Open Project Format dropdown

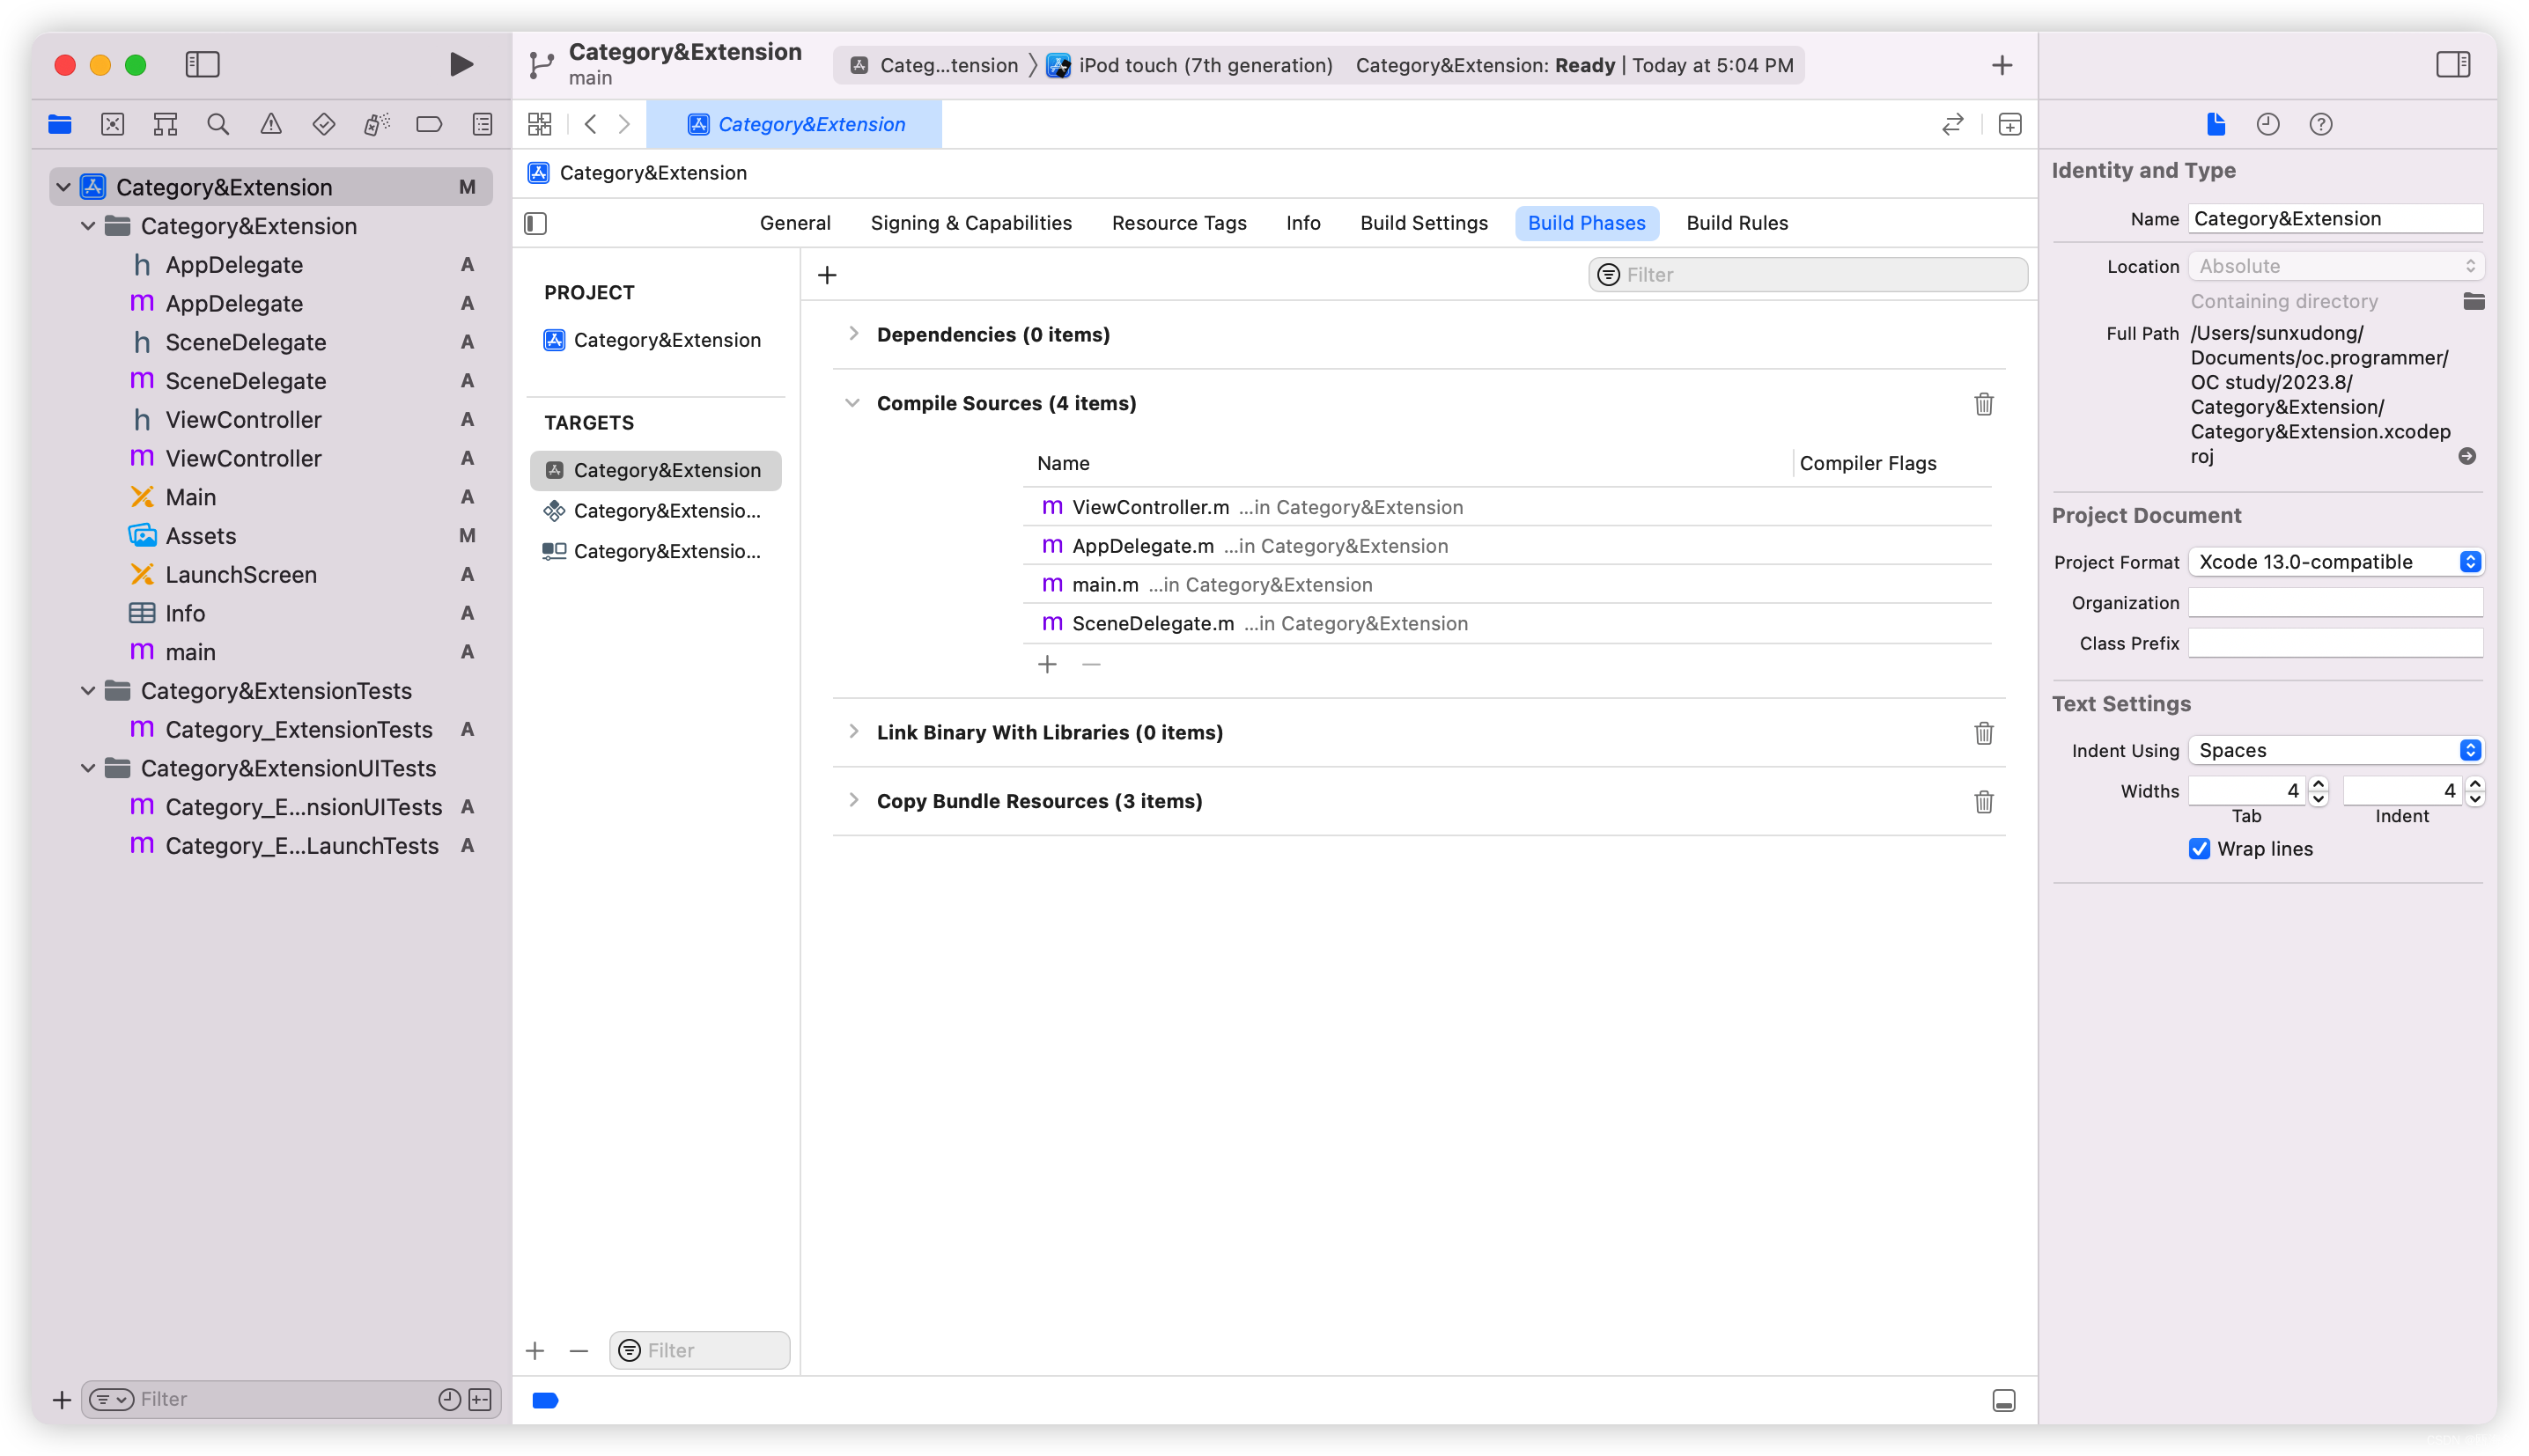pyautogui.click(x=2336, y=561)
